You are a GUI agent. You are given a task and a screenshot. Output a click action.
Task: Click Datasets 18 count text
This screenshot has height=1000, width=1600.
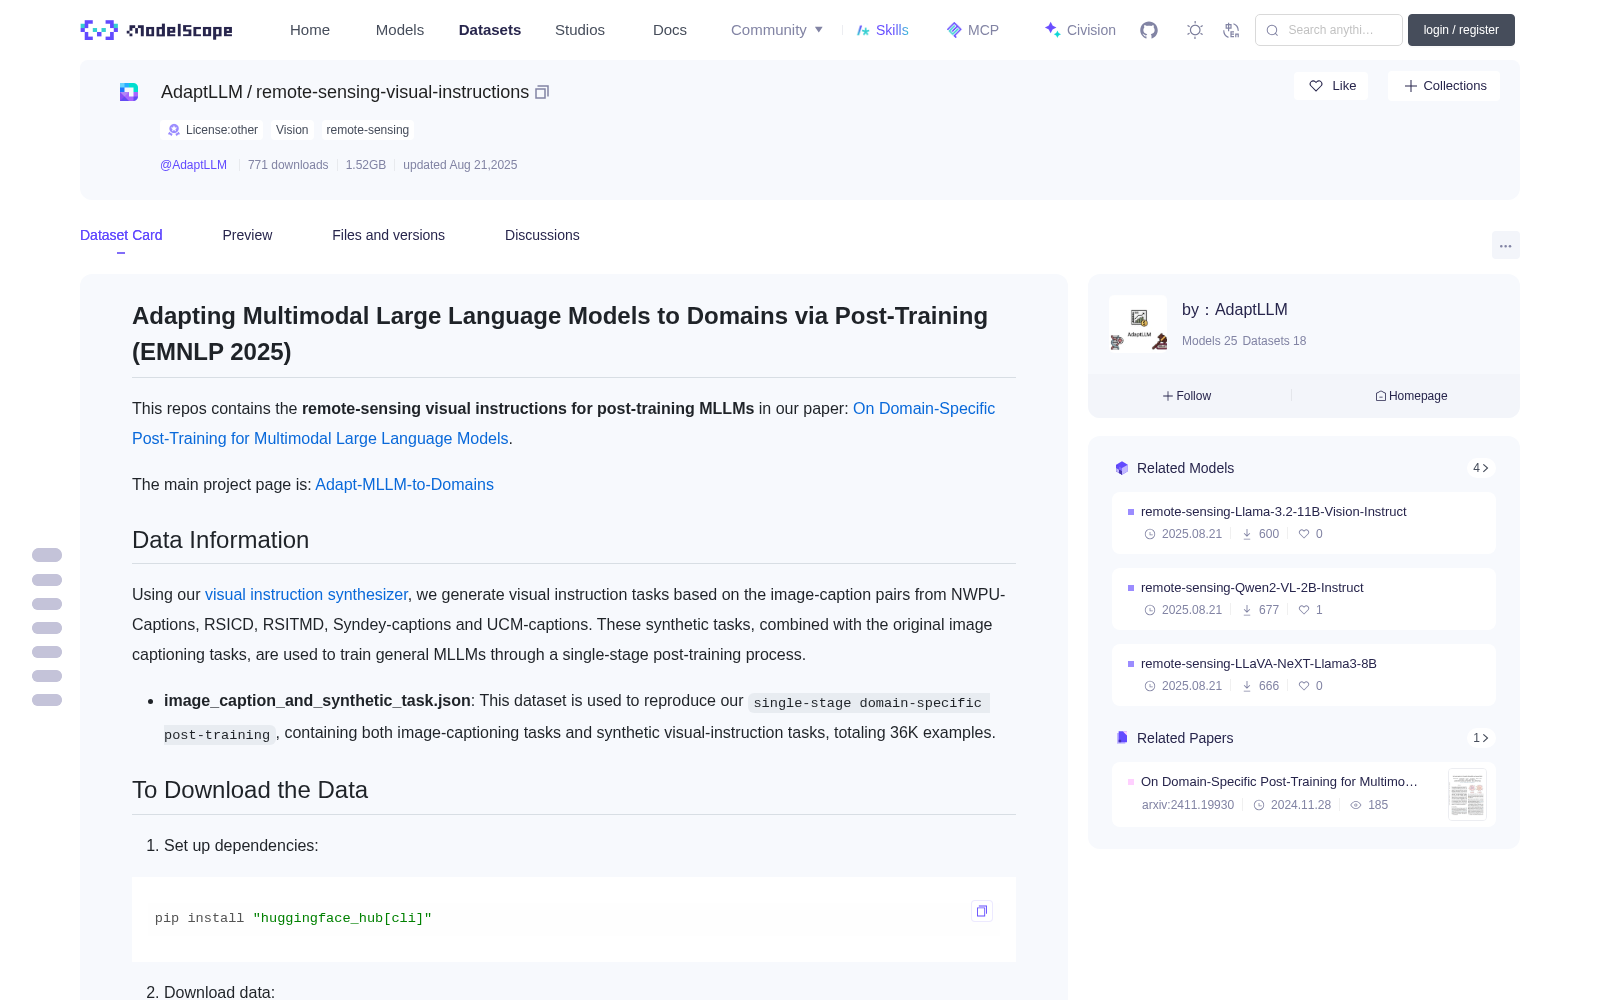[1274, 341]
